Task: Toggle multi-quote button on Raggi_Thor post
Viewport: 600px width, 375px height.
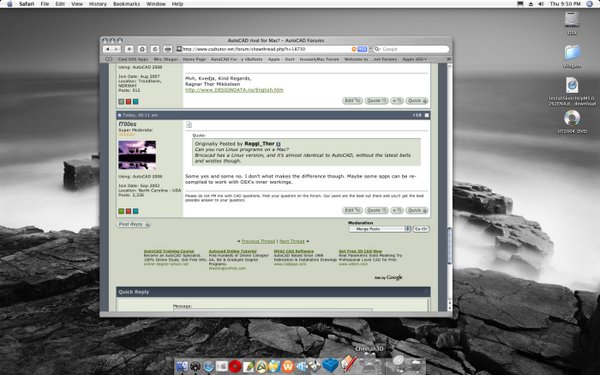Action: click(396, 101)
